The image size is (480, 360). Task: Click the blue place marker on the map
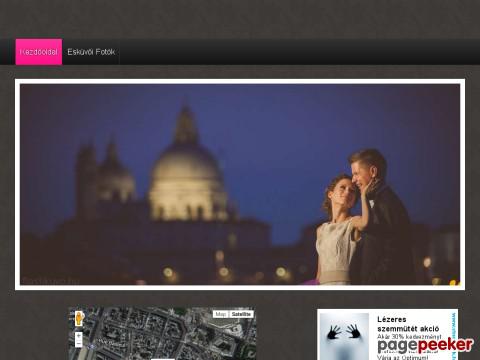(92, 347)
